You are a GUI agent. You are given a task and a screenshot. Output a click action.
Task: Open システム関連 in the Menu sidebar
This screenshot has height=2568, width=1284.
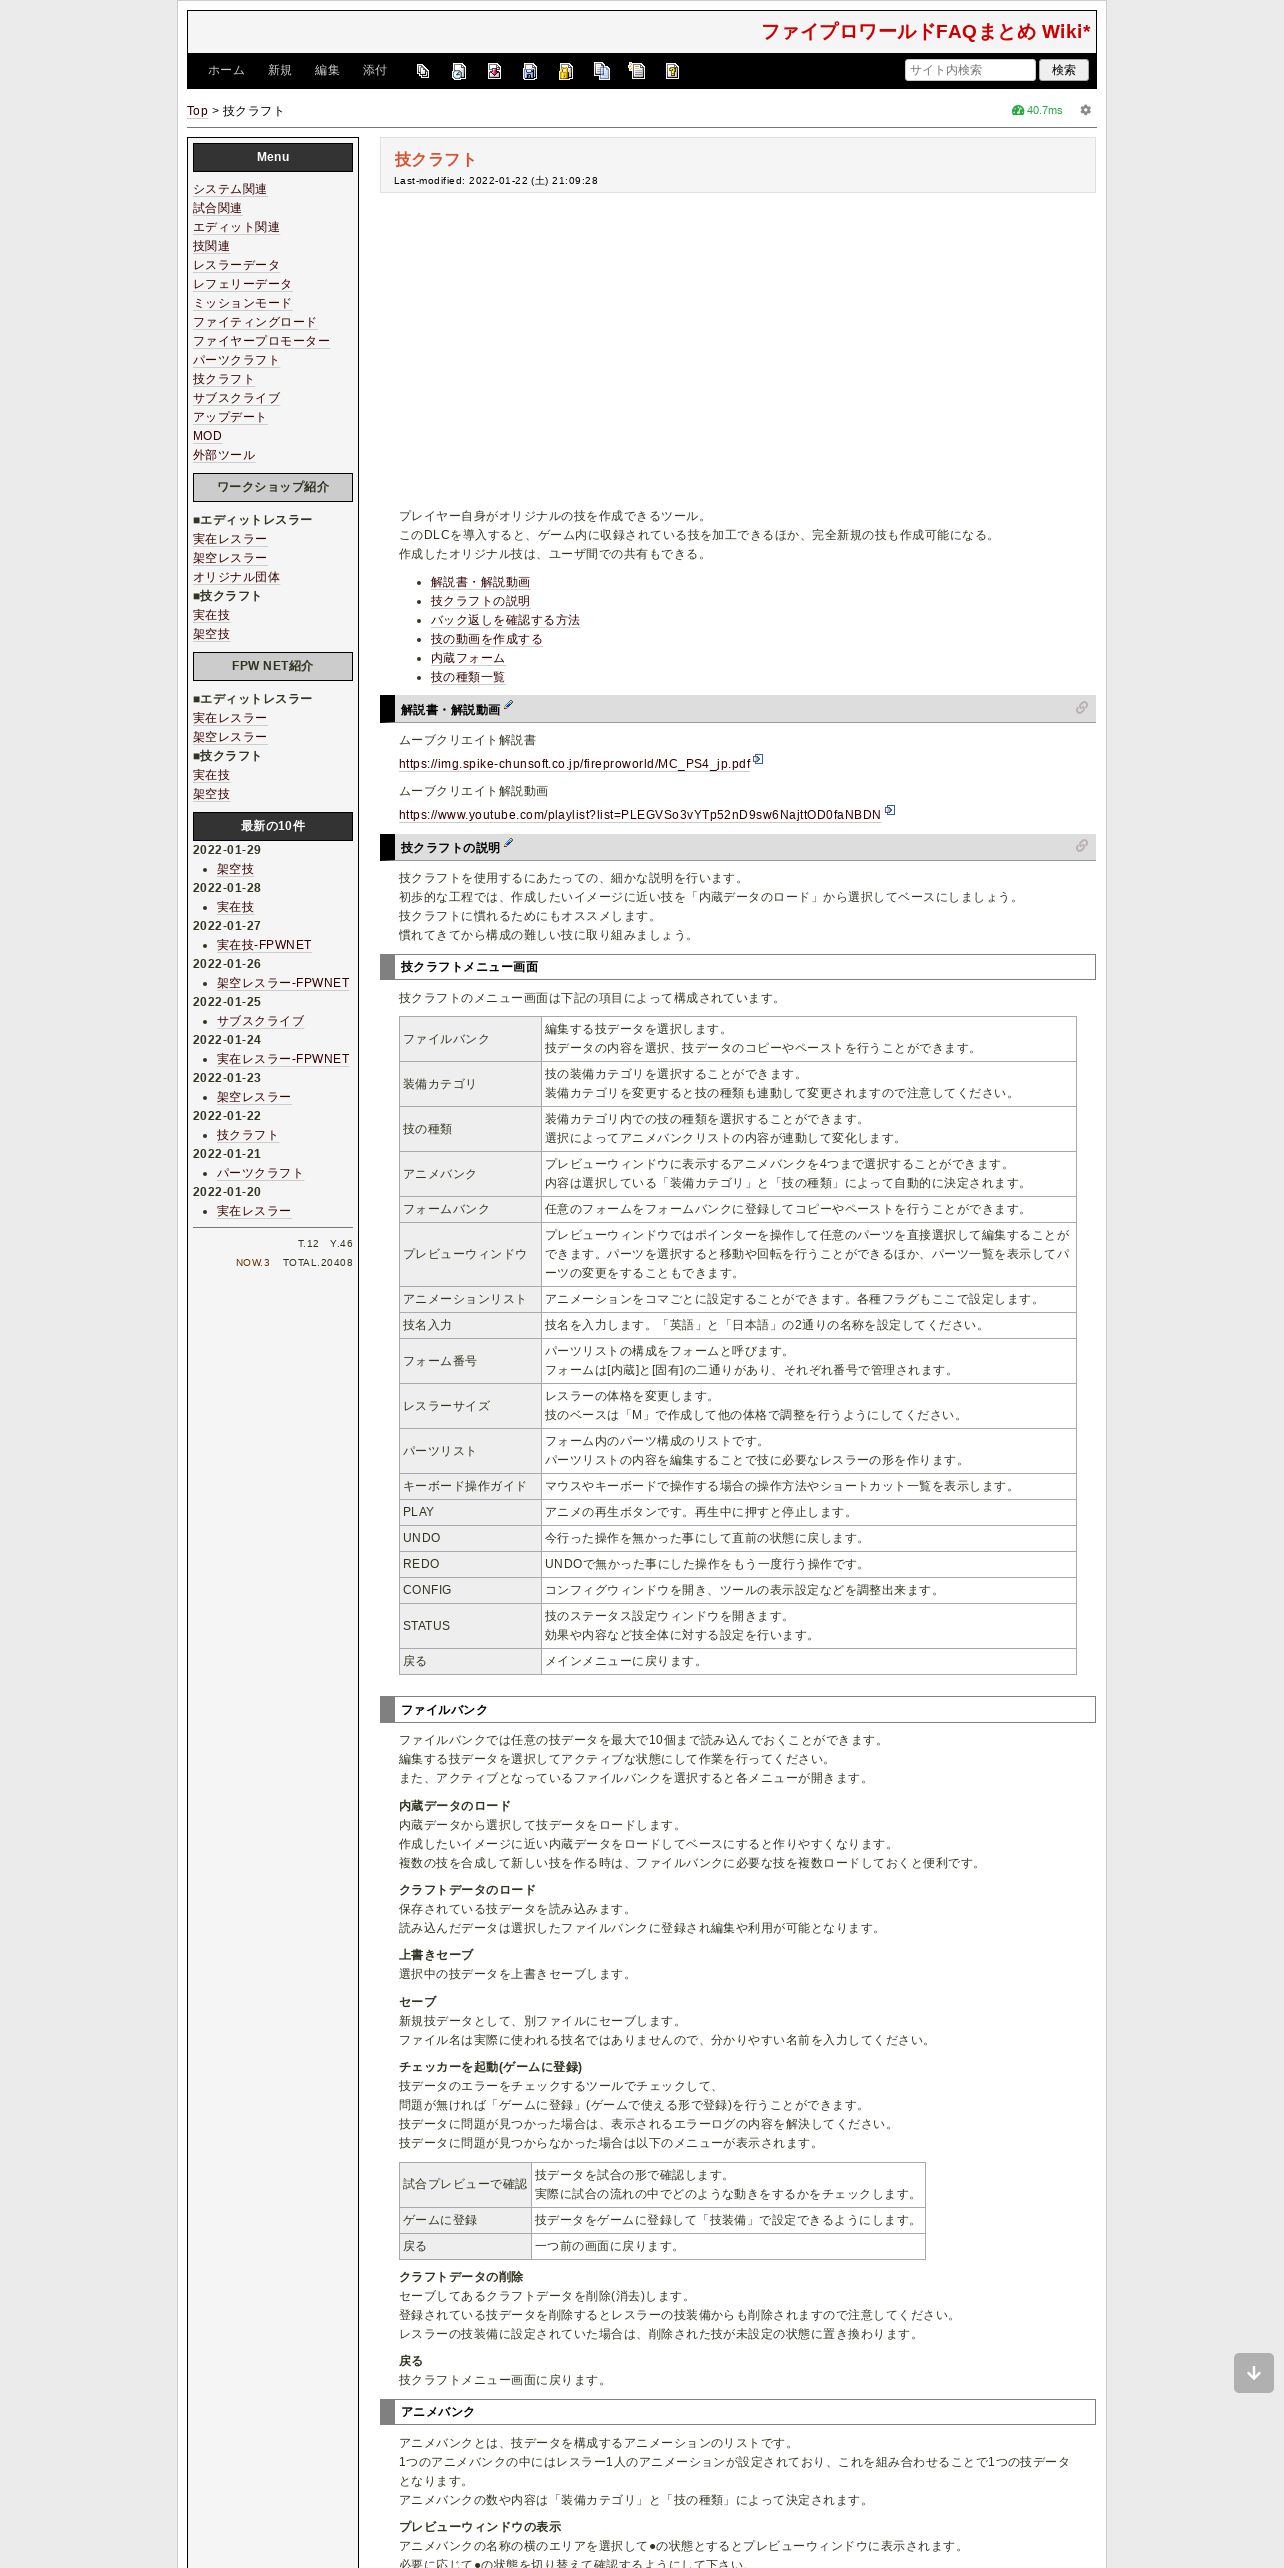pos(230,189)
